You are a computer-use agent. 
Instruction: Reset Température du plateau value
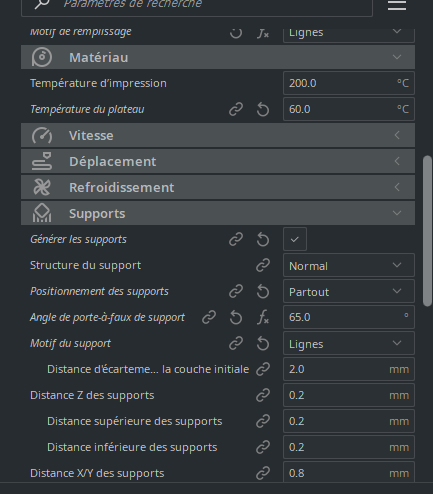pos(263,109)
